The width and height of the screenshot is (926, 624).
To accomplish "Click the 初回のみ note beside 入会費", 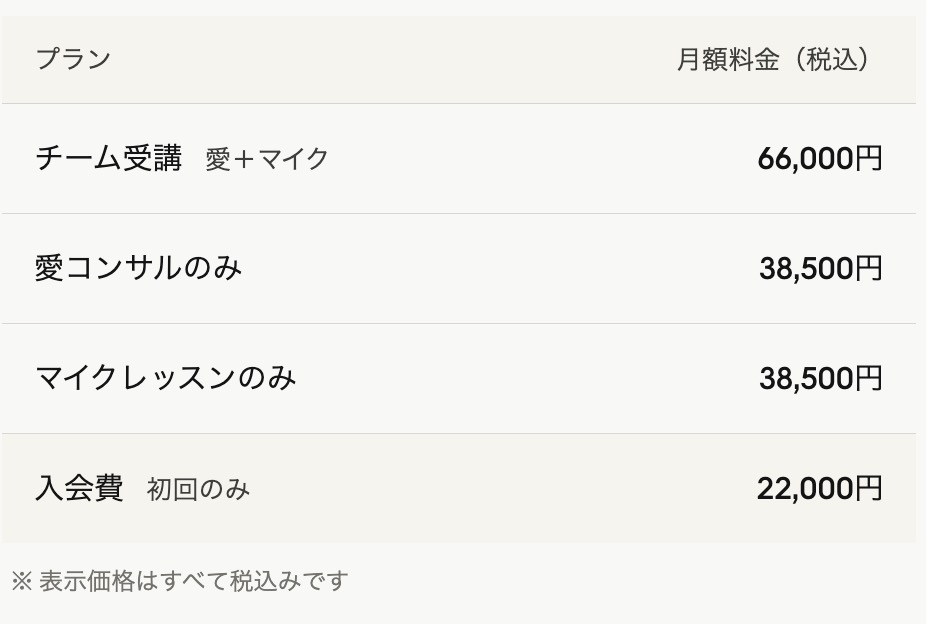I will pyautogui.click(x=198, y=489).
